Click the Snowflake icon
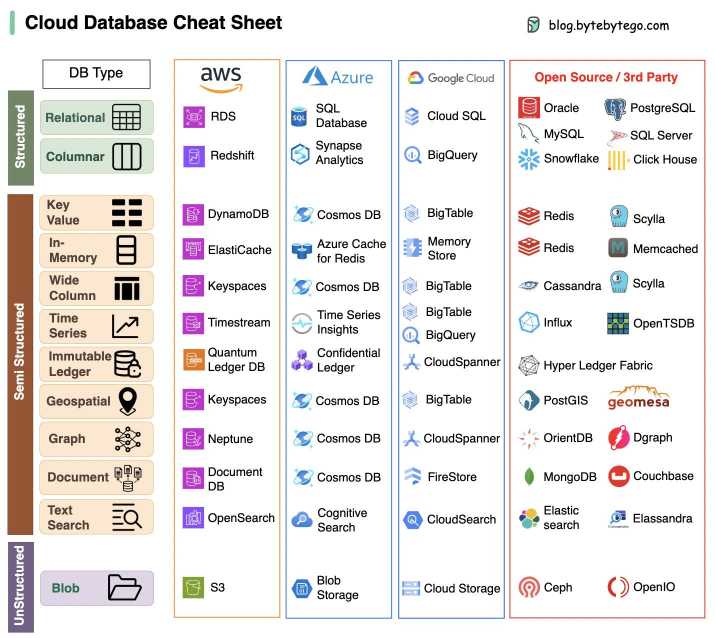 coord(528,159)
